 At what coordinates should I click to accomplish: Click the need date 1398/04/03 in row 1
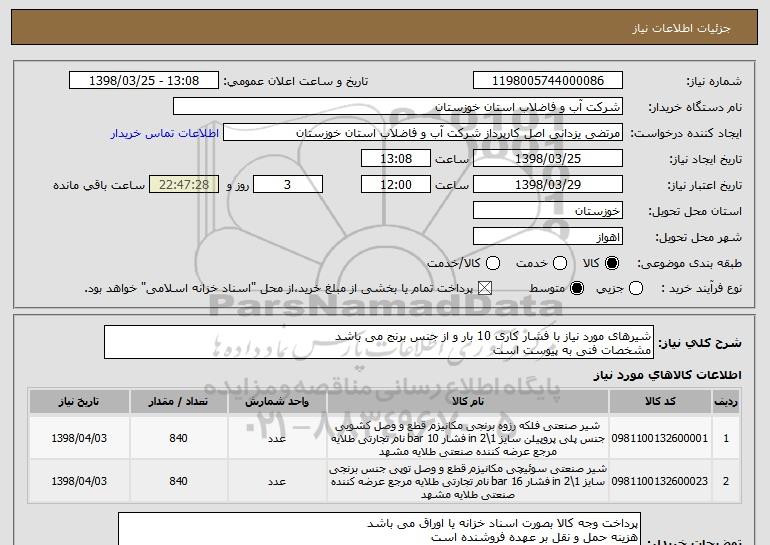coord(79,438)
